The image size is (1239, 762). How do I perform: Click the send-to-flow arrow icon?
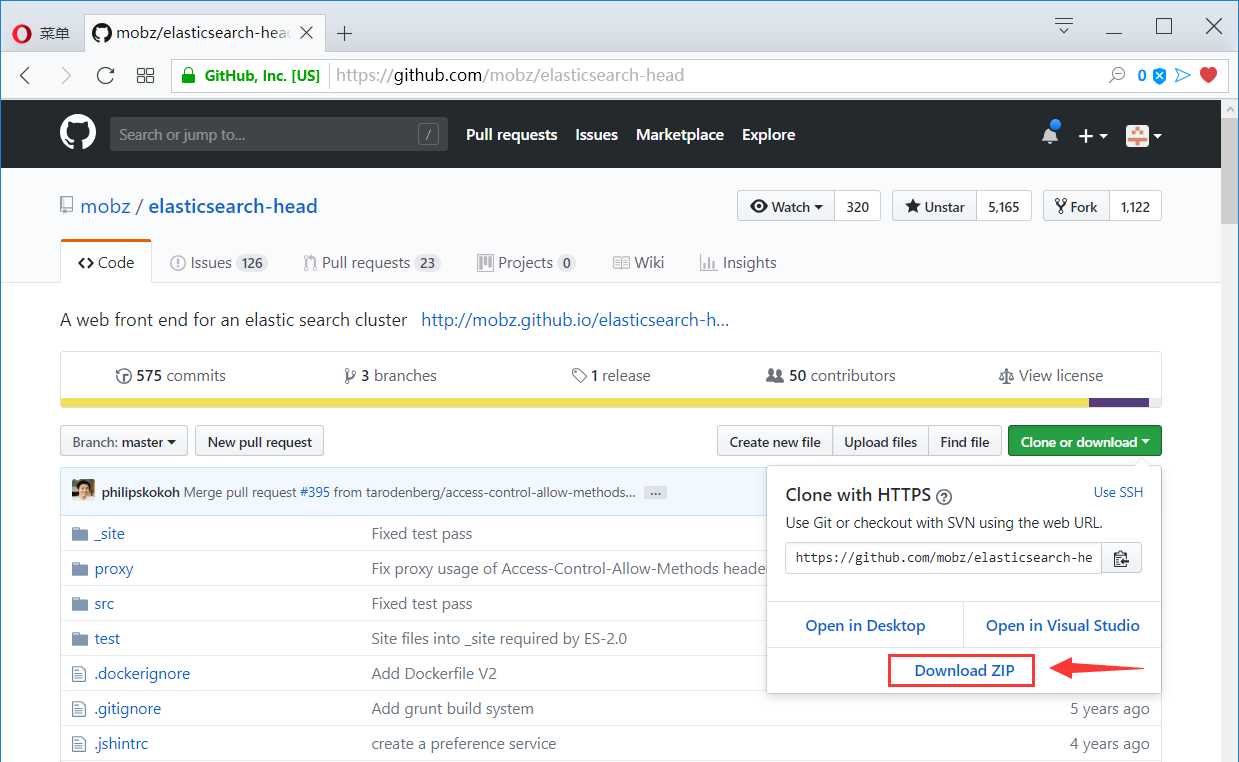click(1183, 75)
